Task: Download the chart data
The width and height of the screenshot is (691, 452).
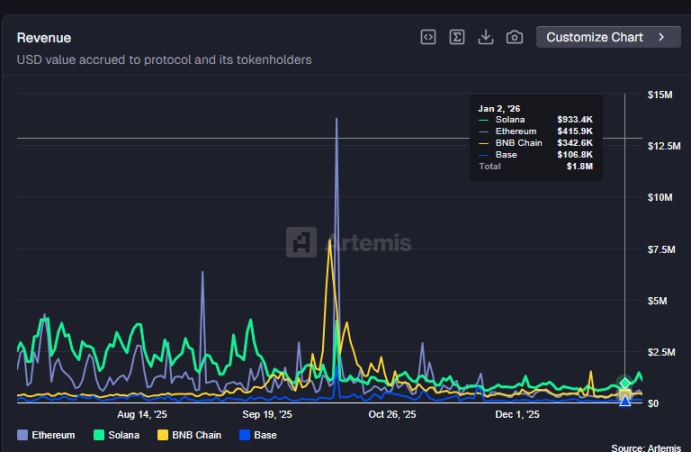Action: [486, 37]
